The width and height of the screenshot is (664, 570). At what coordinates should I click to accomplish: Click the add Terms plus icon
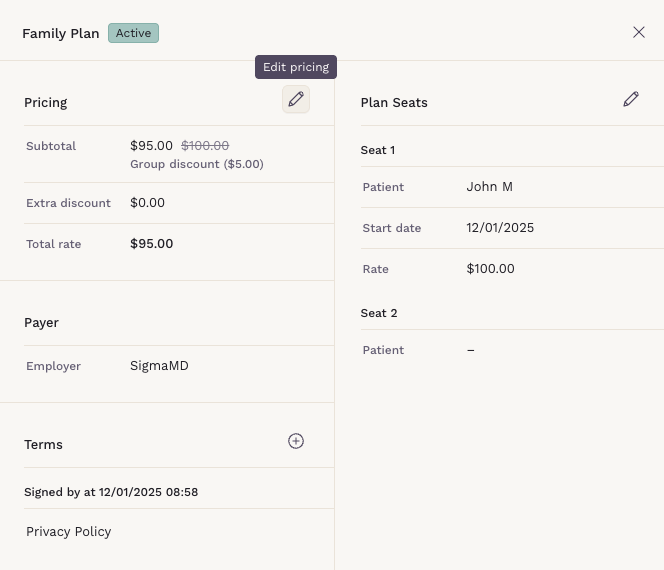(296, 441)
